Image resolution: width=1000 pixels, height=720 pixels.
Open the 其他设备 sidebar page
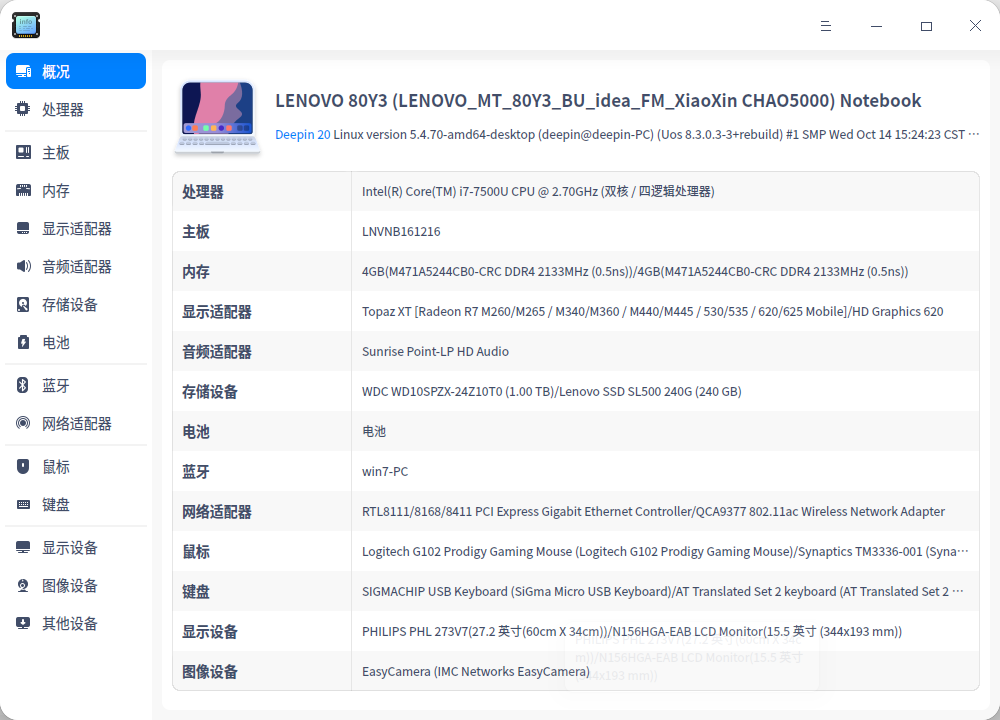pyautogui.click(x=76, y=623)
